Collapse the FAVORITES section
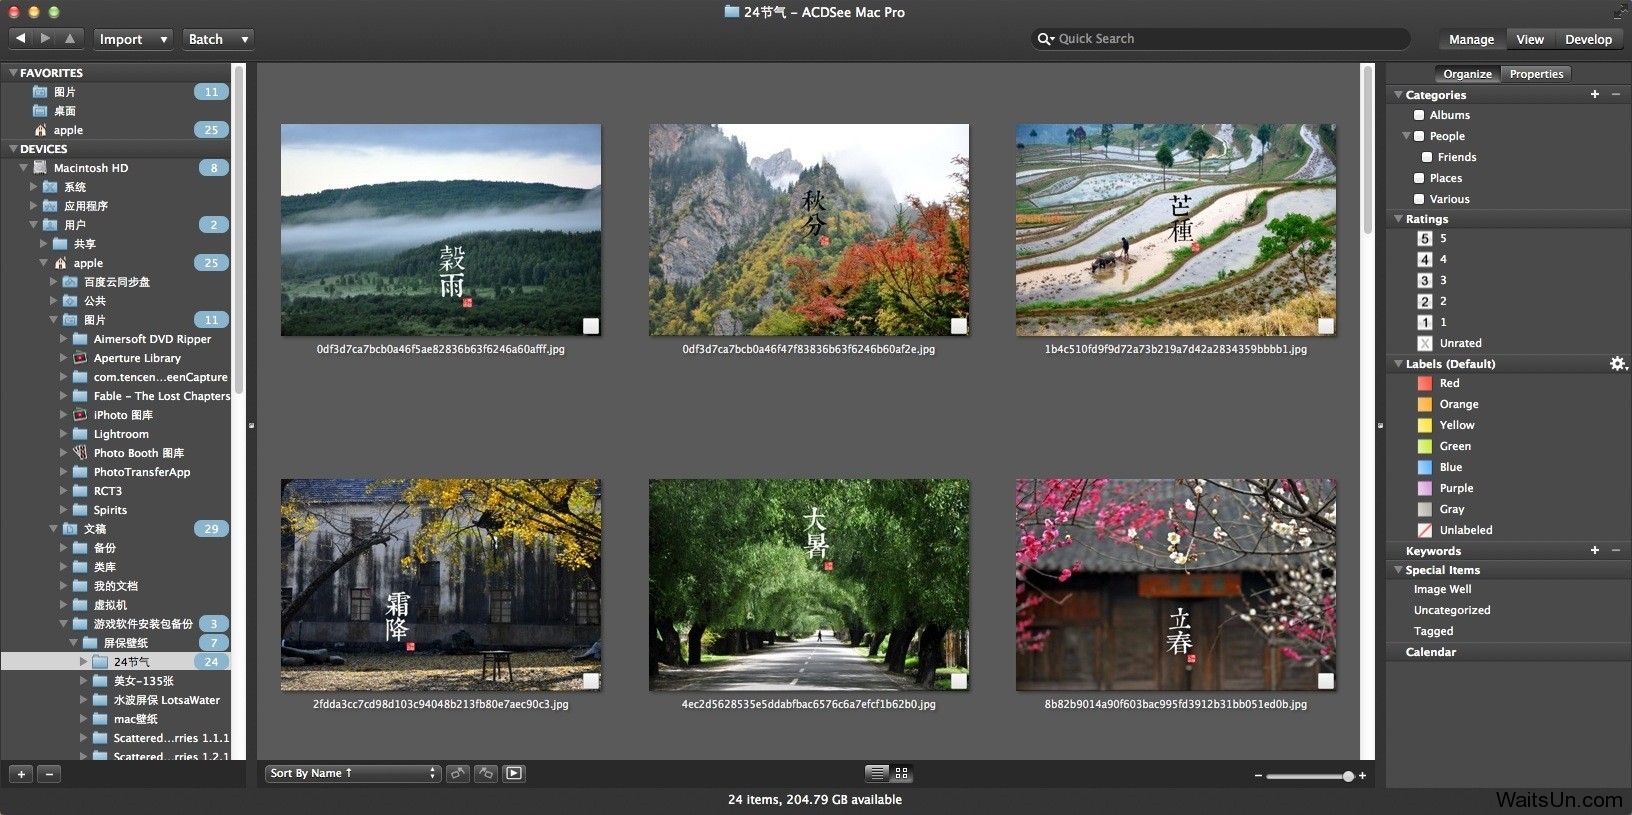Image resolution: width=1632 pixels, height=815 pixels. [13, 73]
